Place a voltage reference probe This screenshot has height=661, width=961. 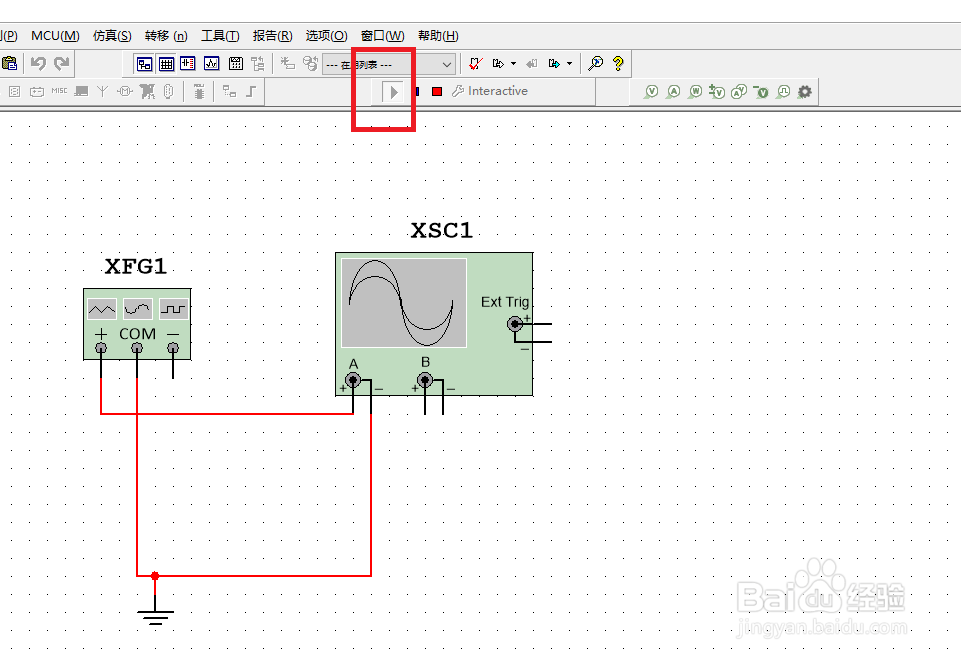(761, 92)
